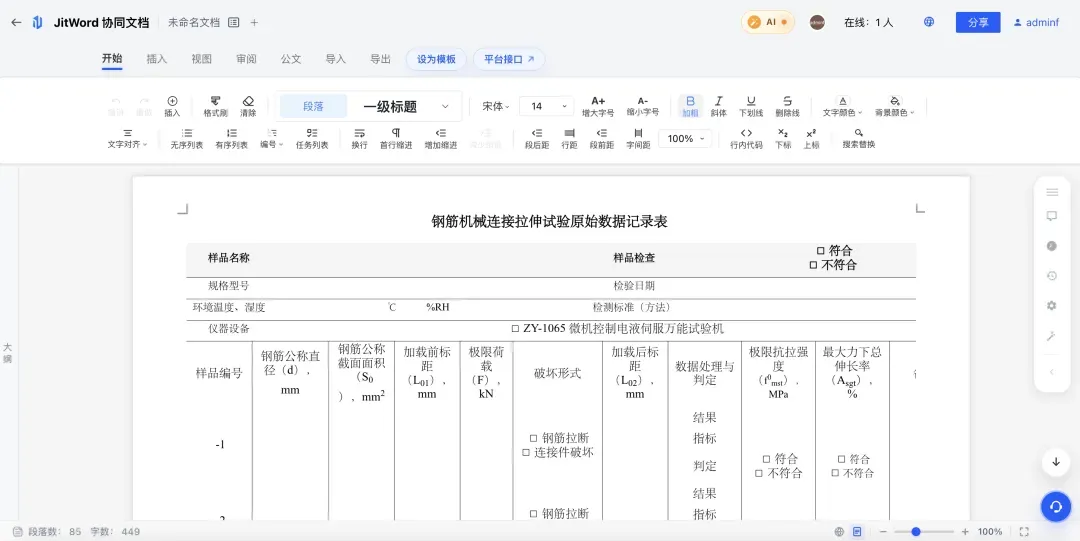1080x541 pixels.
Task: Click the blue headset support button
Action: coord(1055,507)
